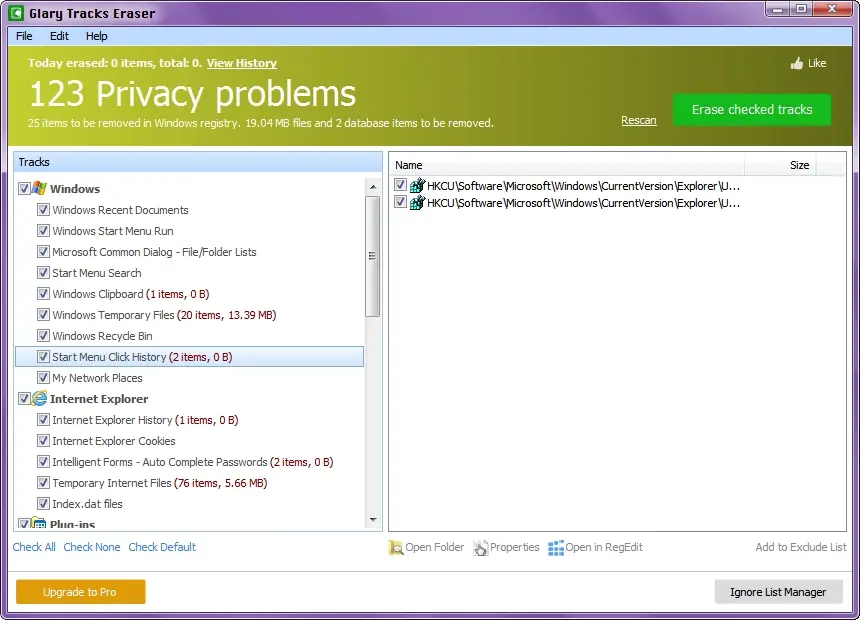Viewport: 860px width, 620px height.
Task: Click the tracks list scroll up arrow
Action: coord(373,187)
